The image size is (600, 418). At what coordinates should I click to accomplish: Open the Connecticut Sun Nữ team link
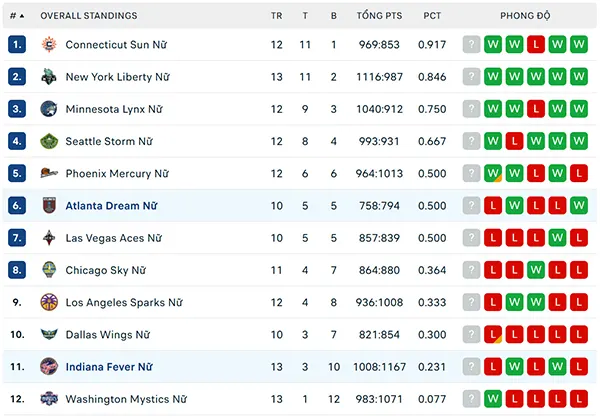pos(116,44)
